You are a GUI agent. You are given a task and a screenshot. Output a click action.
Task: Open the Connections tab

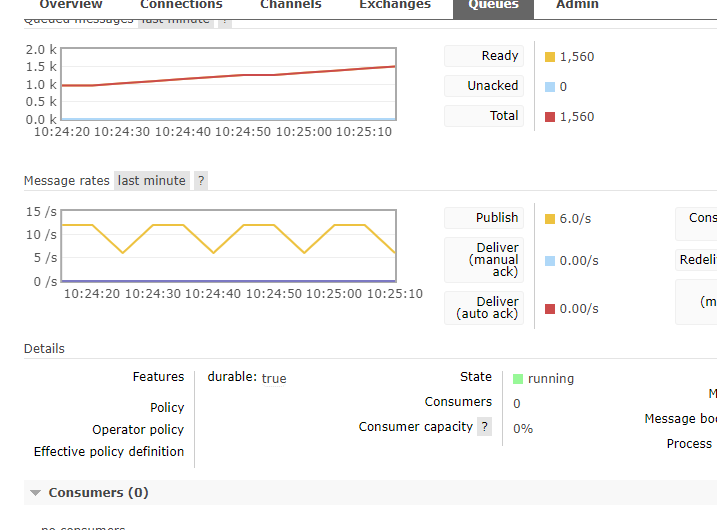[181, 5]
